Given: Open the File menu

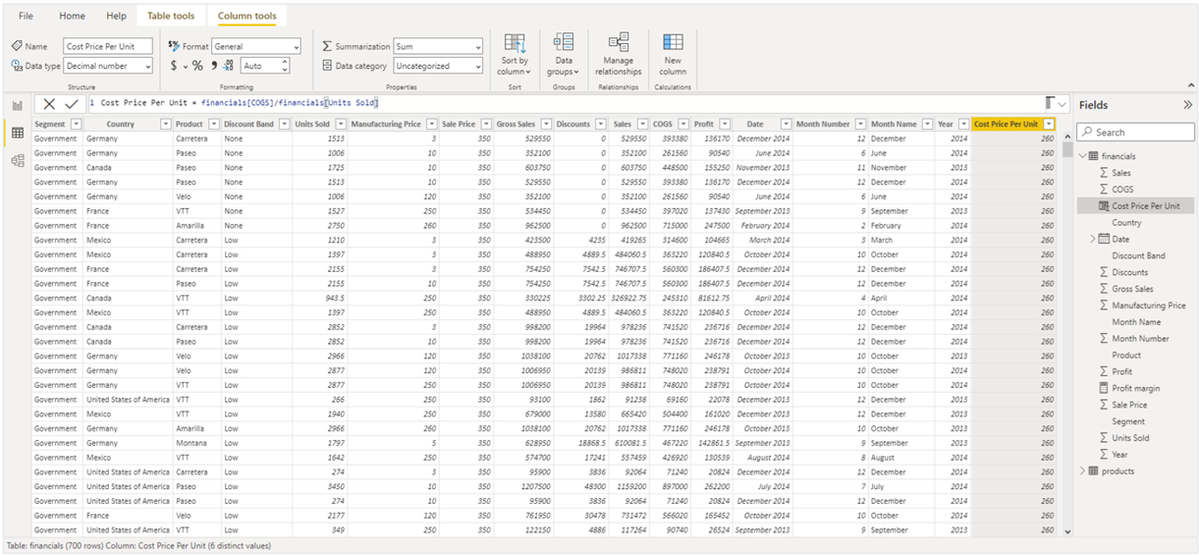Looking at the screenshot, I should click(x=26, y=15).
